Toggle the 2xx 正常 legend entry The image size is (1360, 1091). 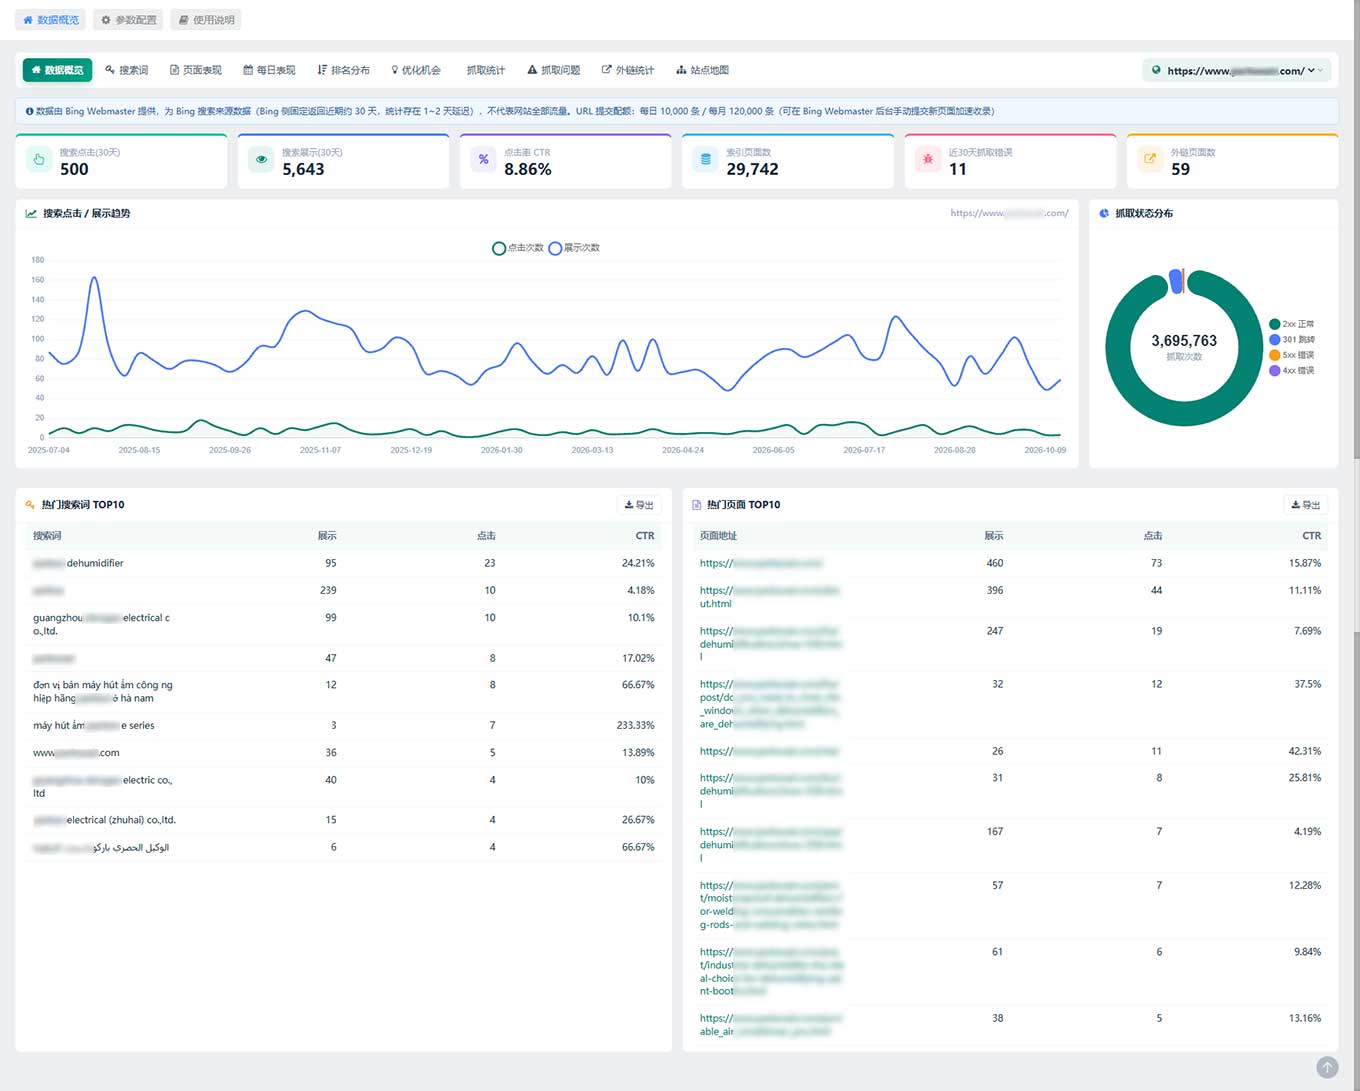[1292, 324]
